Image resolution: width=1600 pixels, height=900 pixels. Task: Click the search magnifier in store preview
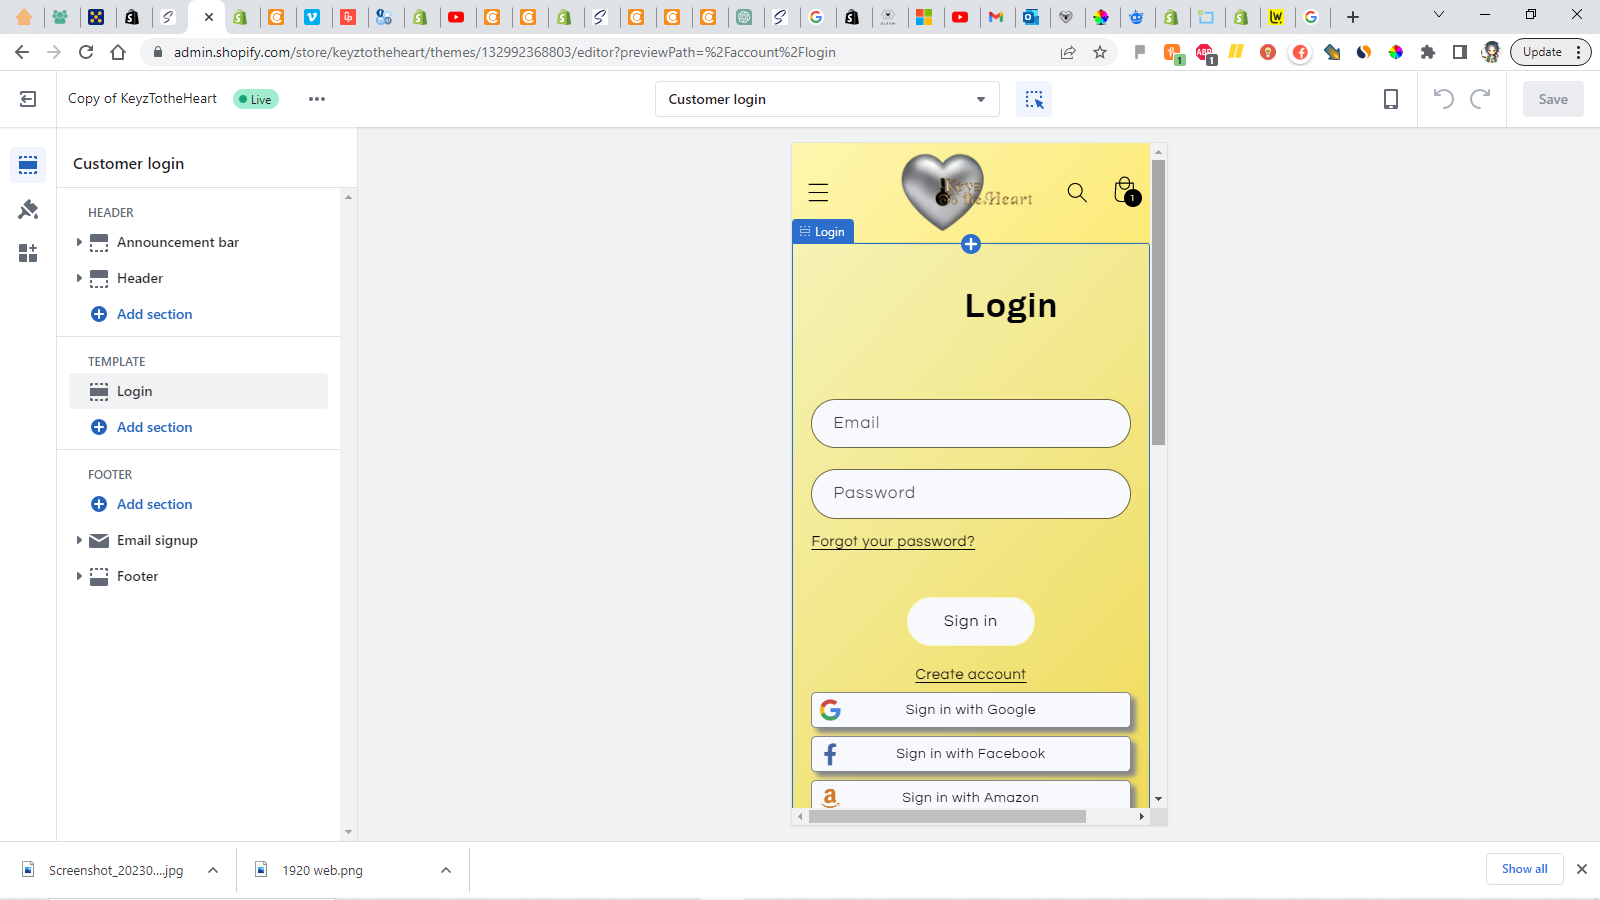pos(1077,192)
